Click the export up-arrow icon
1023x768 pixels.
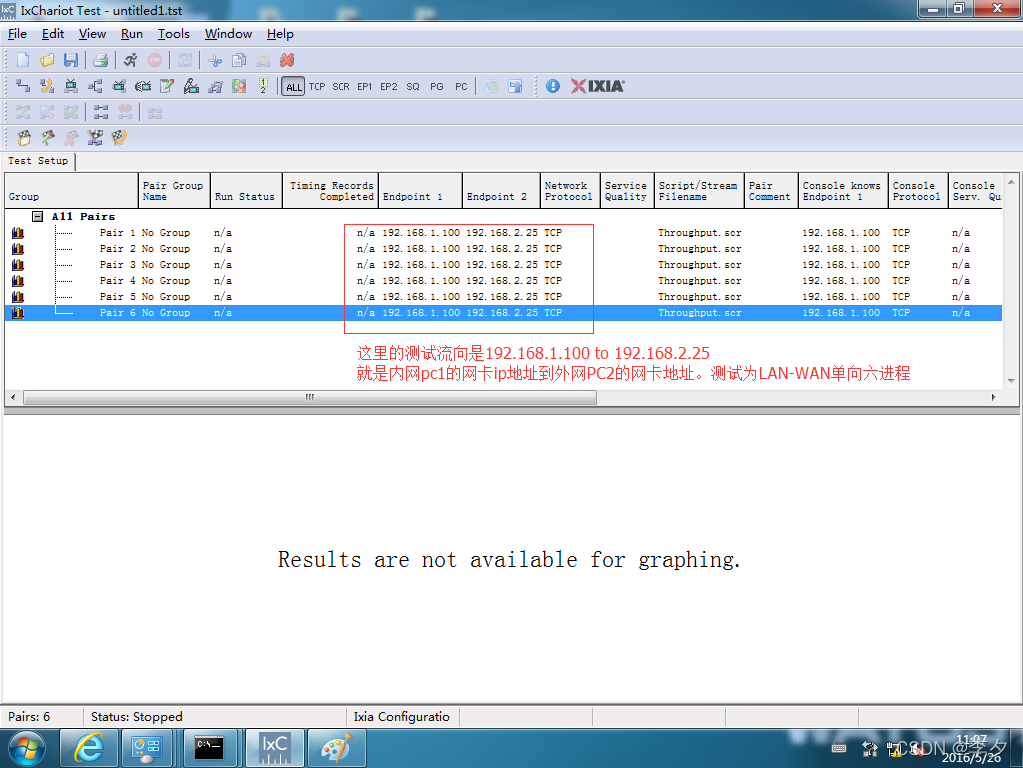pos(515,86)
